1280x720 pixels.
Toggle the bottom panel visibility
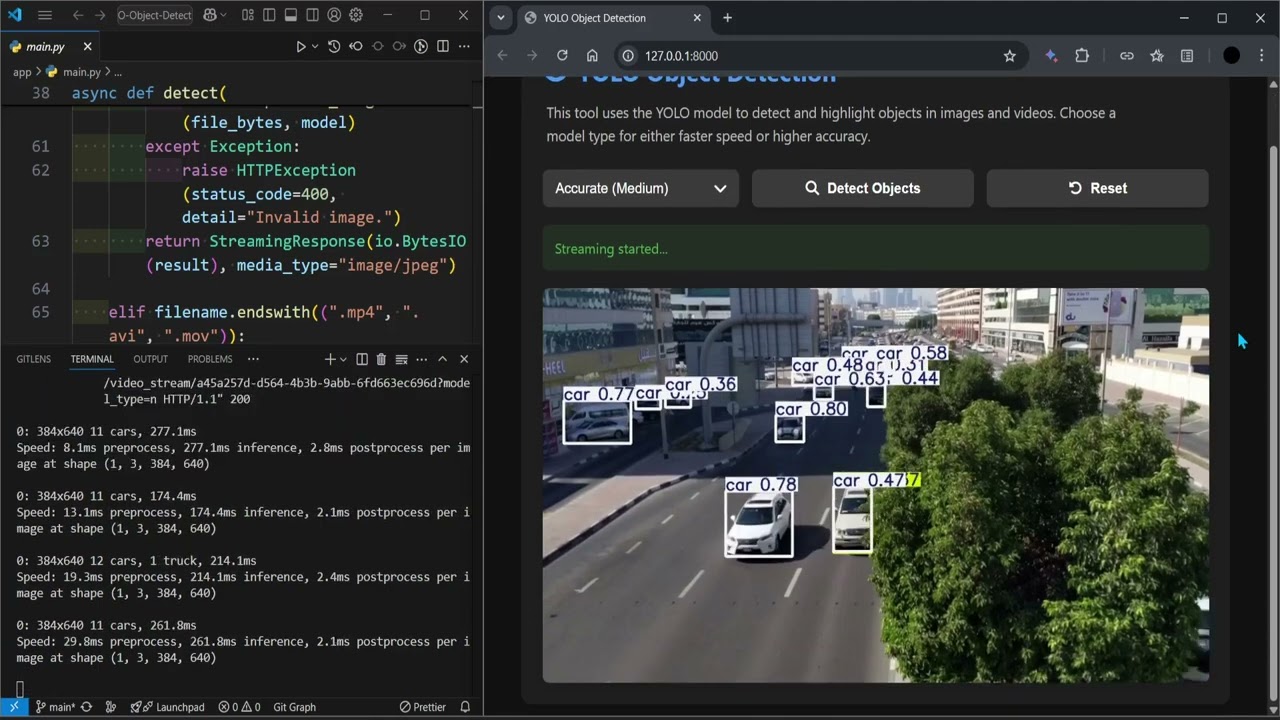click(x=290, y=15)
